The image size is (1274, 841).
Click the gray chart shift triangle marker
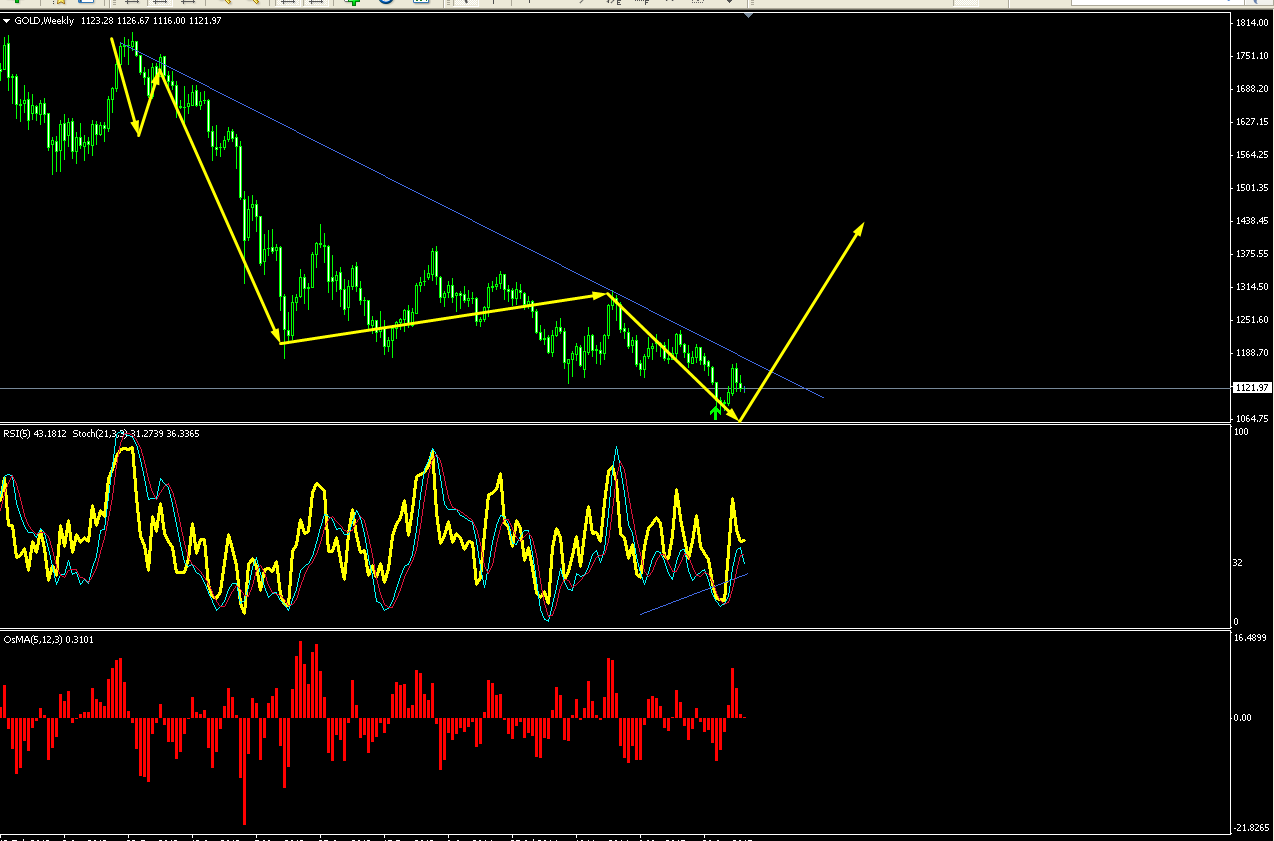(x=749, y=14)
